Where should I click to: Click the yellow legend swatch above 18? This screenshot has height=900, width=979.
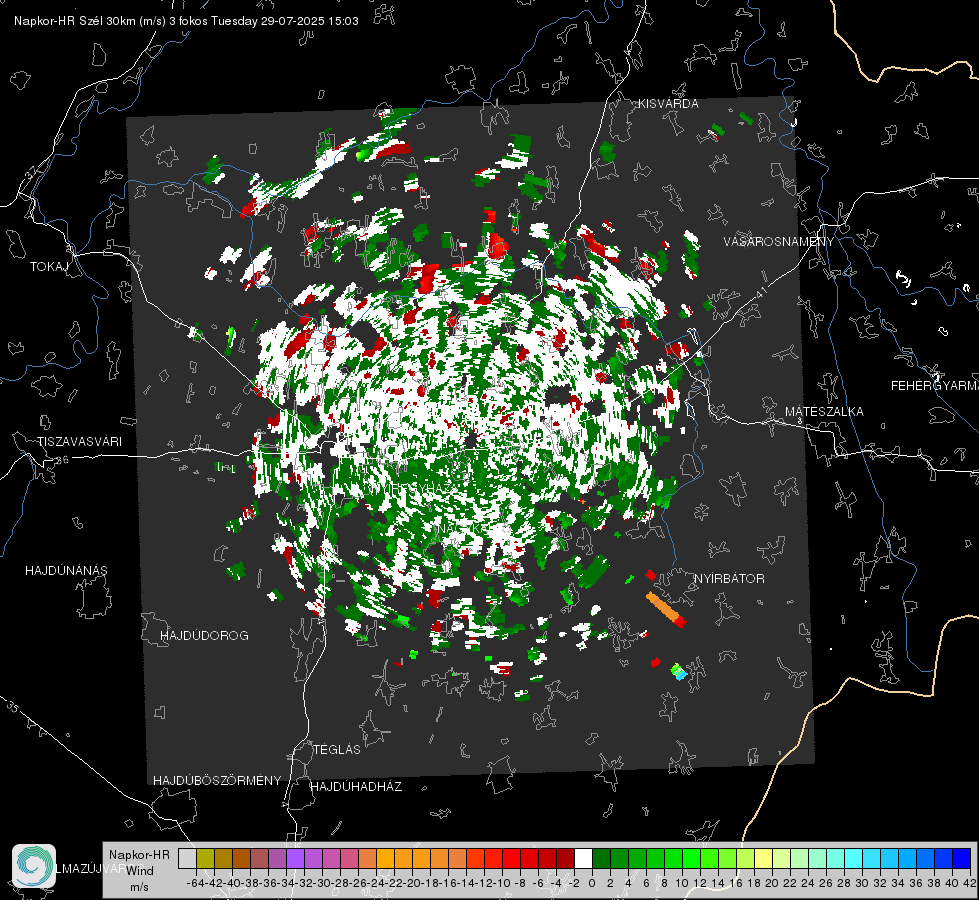764,858
